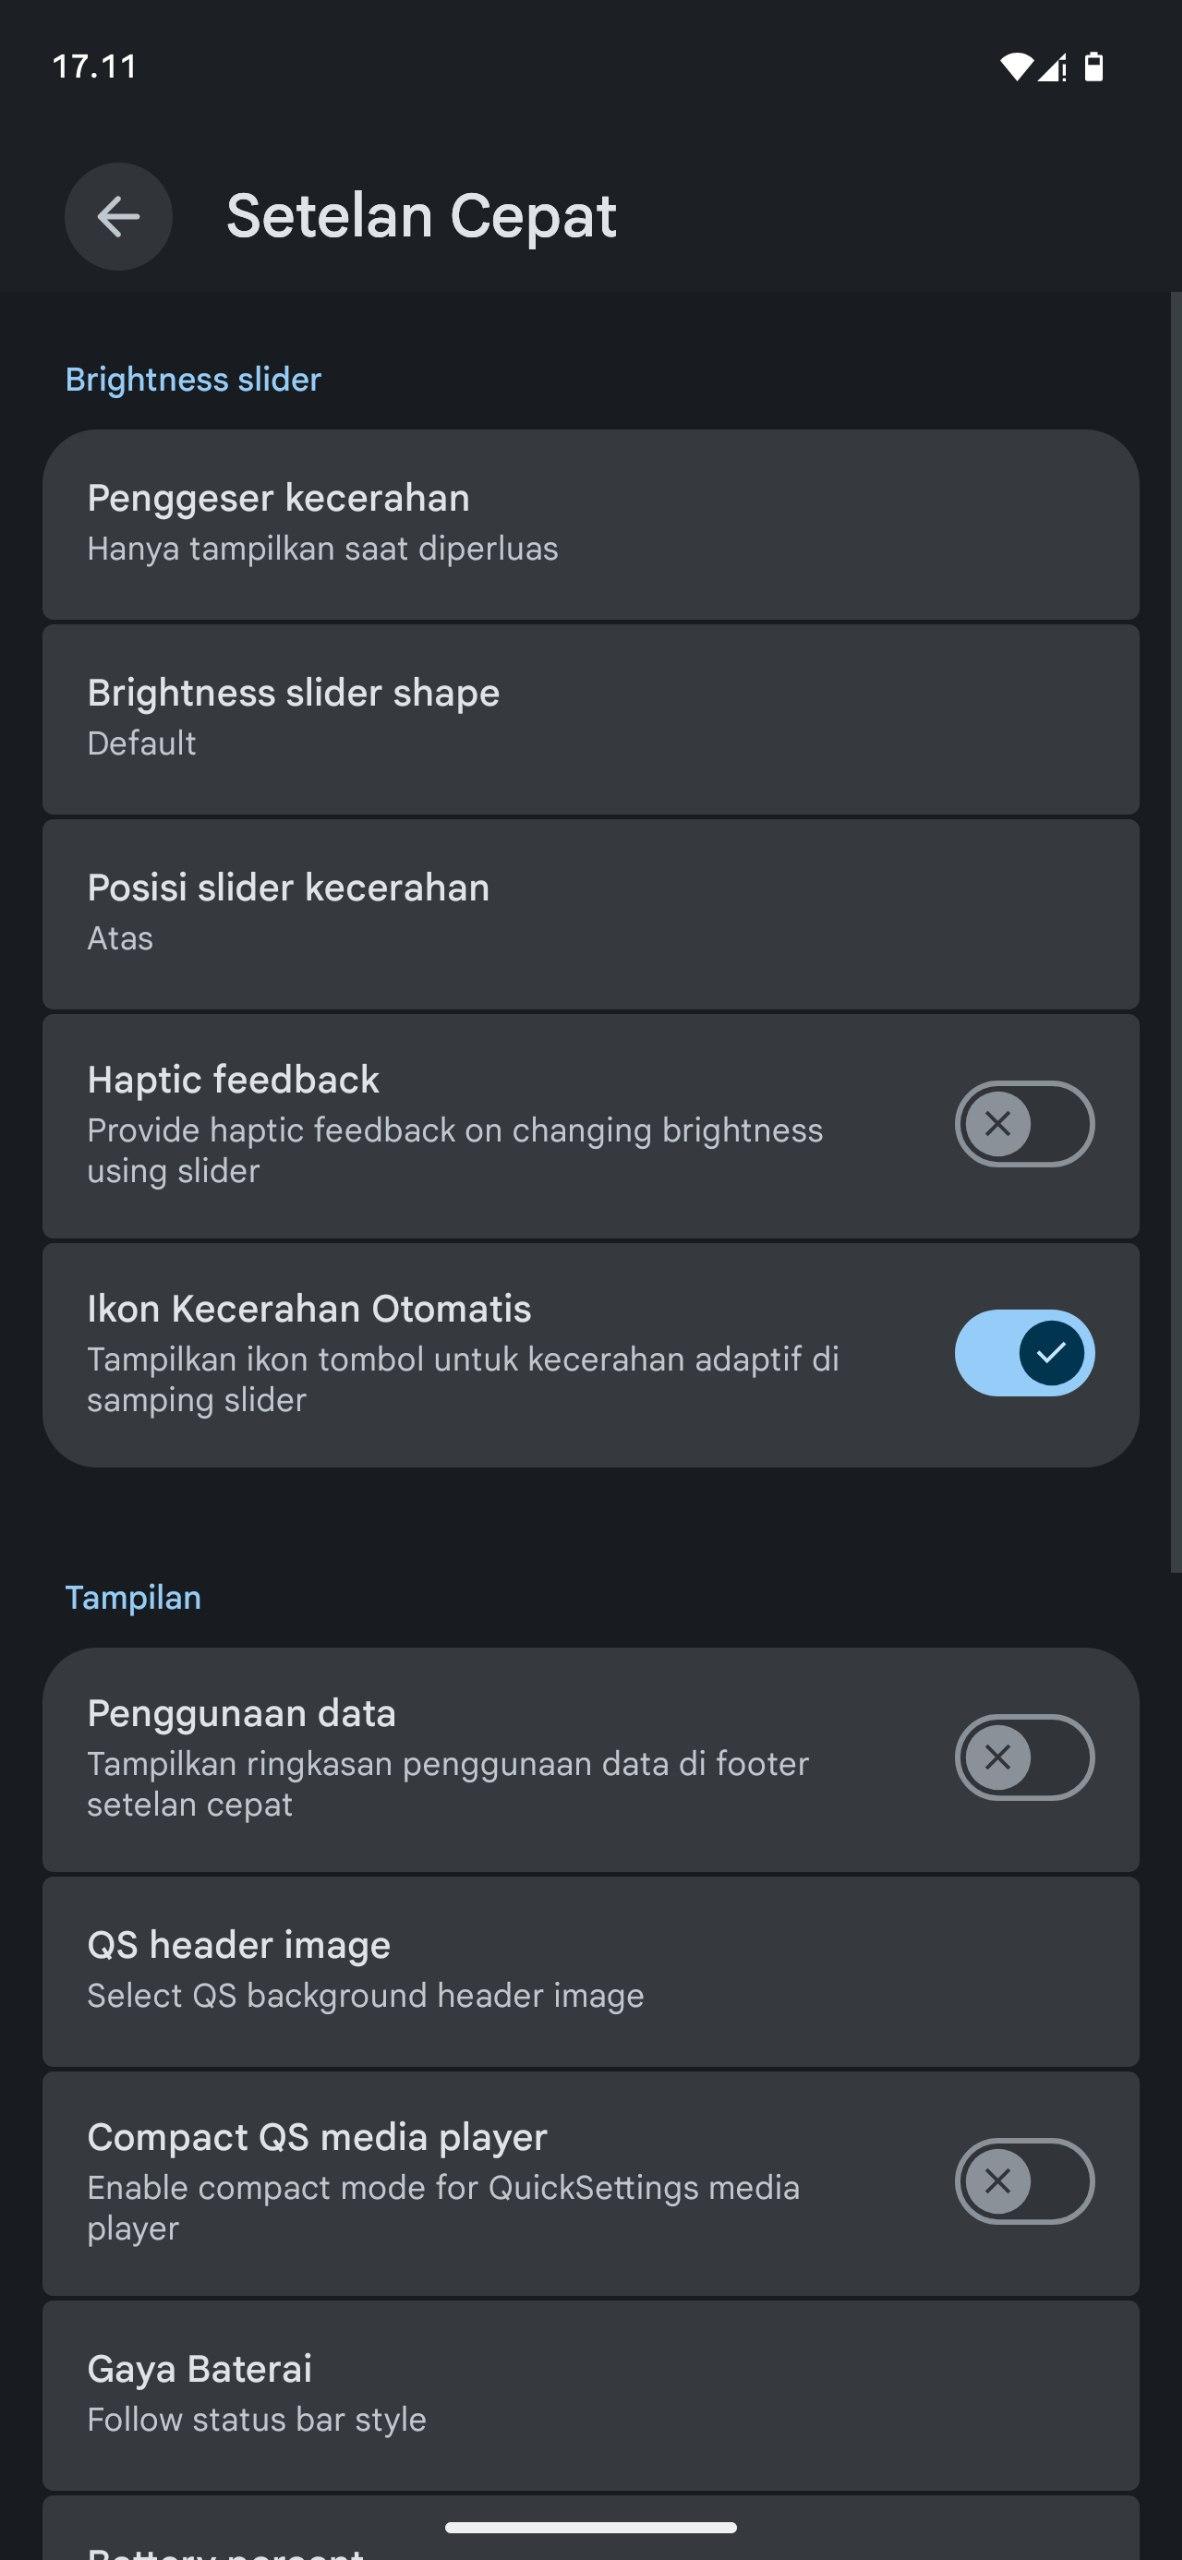Open QS header image setting
1182x2560 pixels.
point(590,1970)
